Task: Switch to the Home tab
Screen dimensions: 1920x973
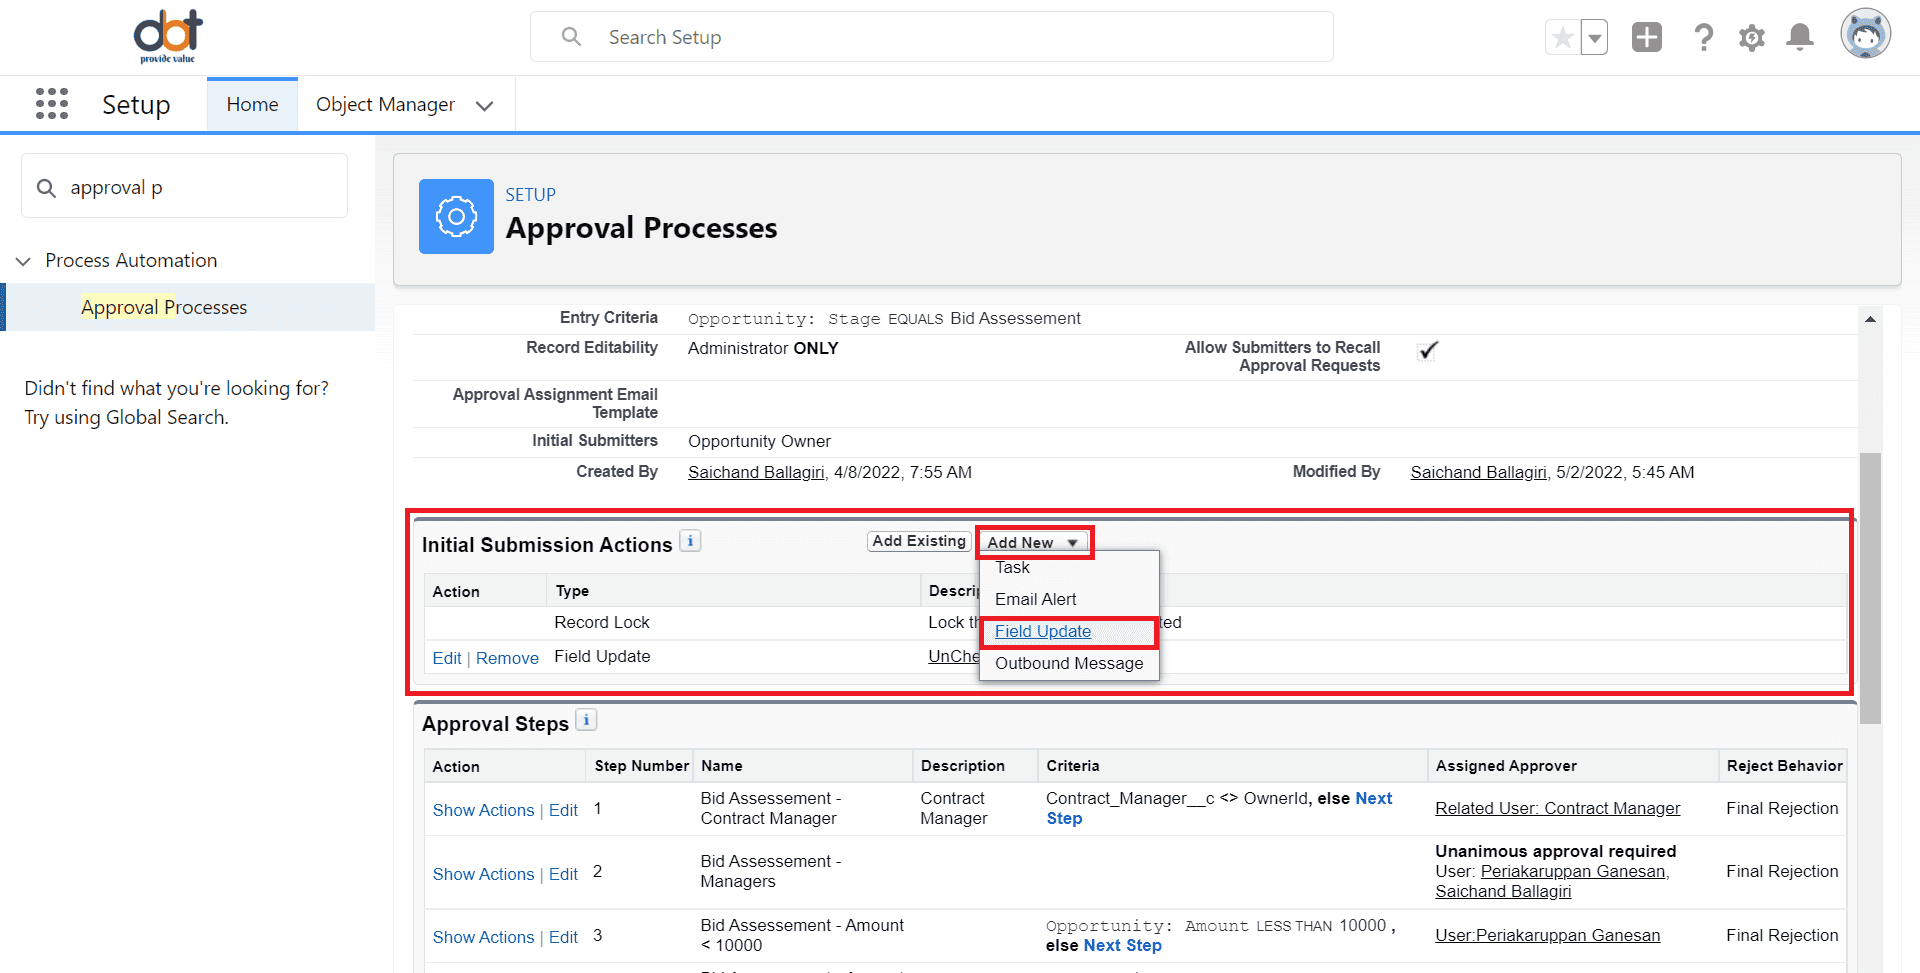Action: [x=252, y=104]
